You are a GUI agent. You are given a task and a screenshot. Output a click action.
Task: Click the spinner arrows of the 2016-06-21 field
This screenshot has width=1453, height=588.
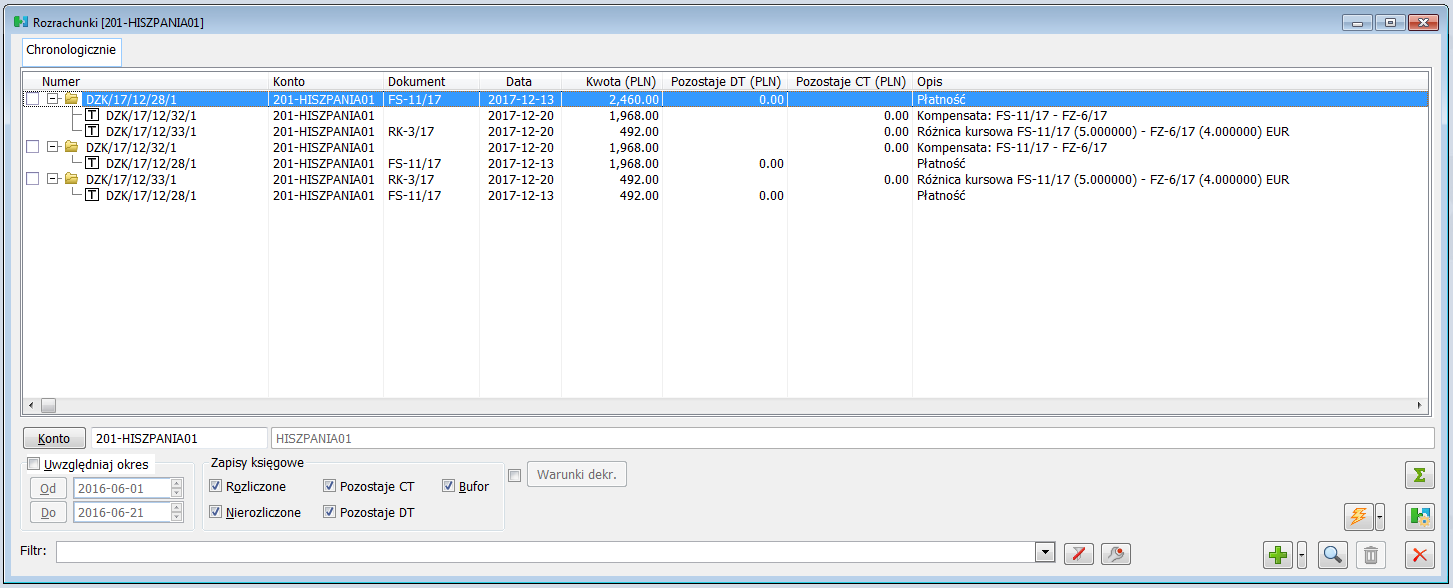click(177, 512)
